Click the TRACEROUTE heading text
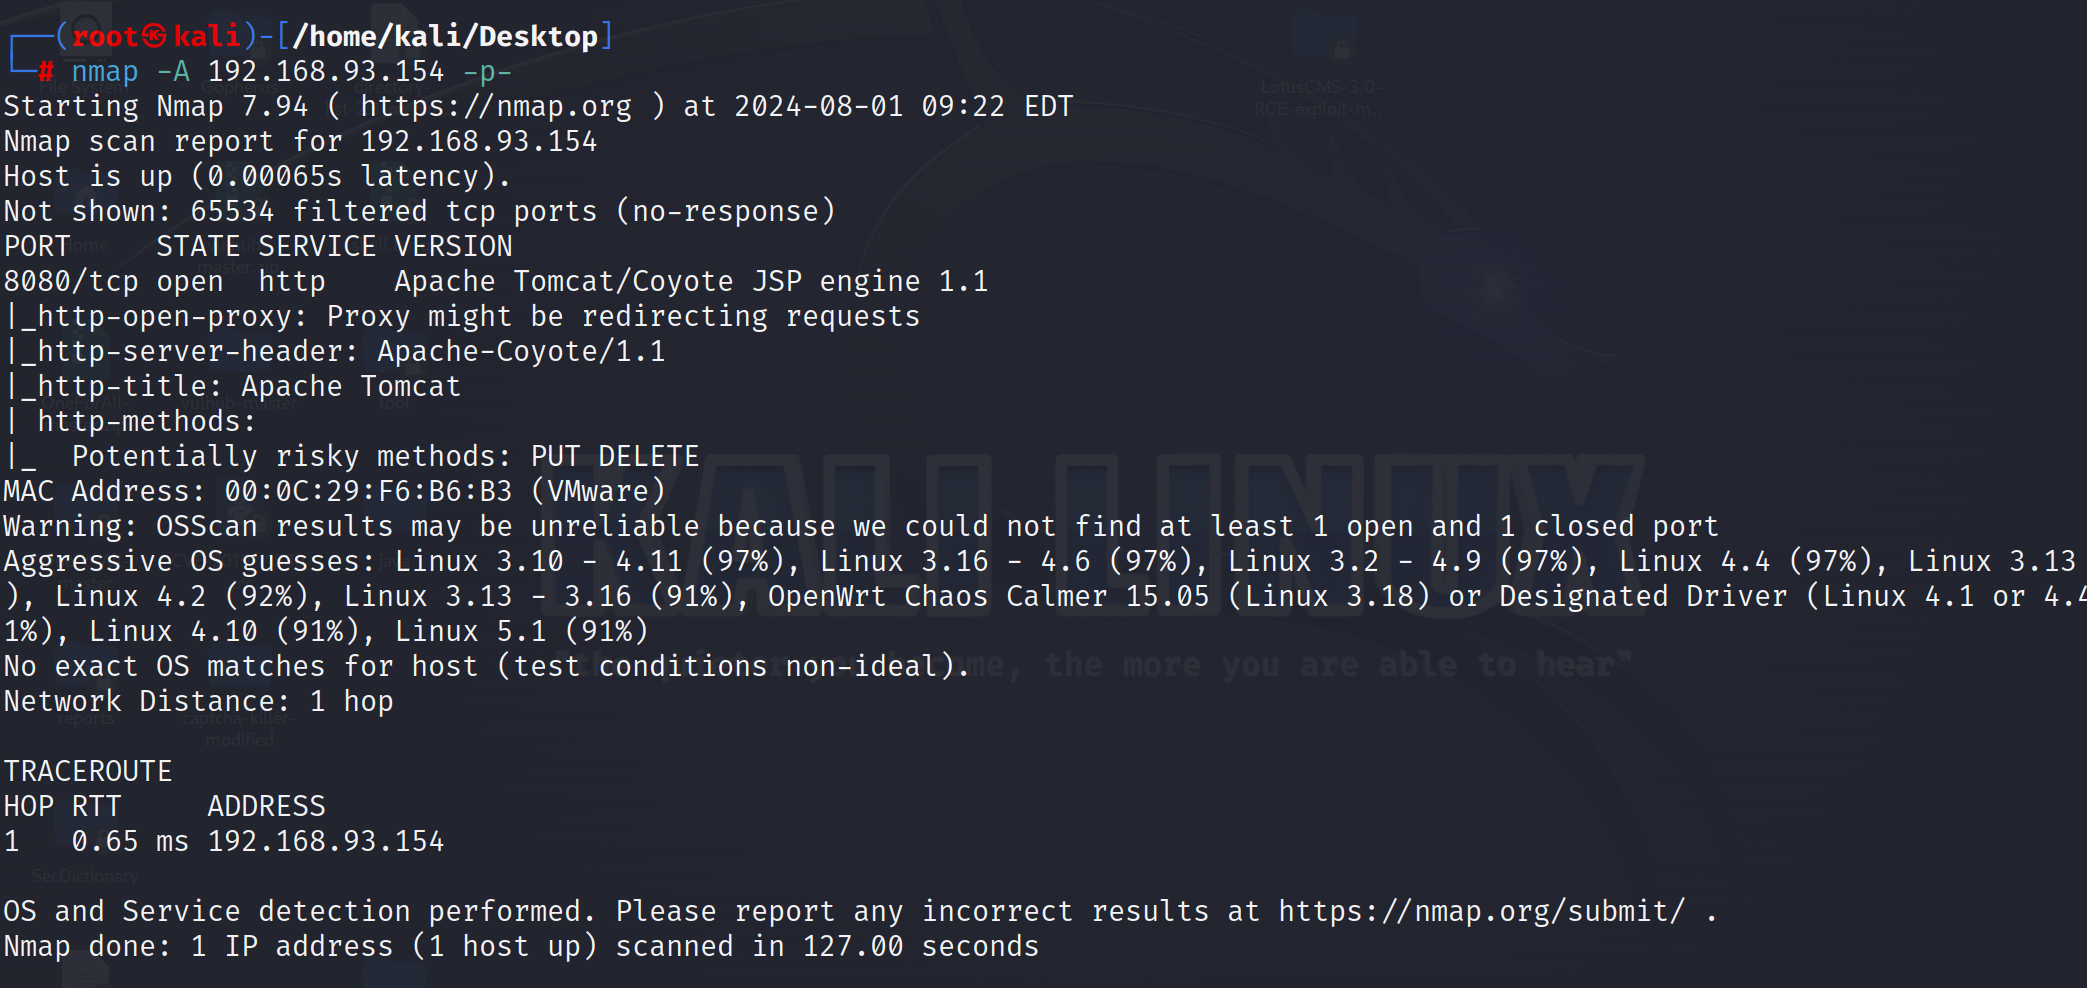Viewport: 2087px width, 988px height. click(88, 771)
